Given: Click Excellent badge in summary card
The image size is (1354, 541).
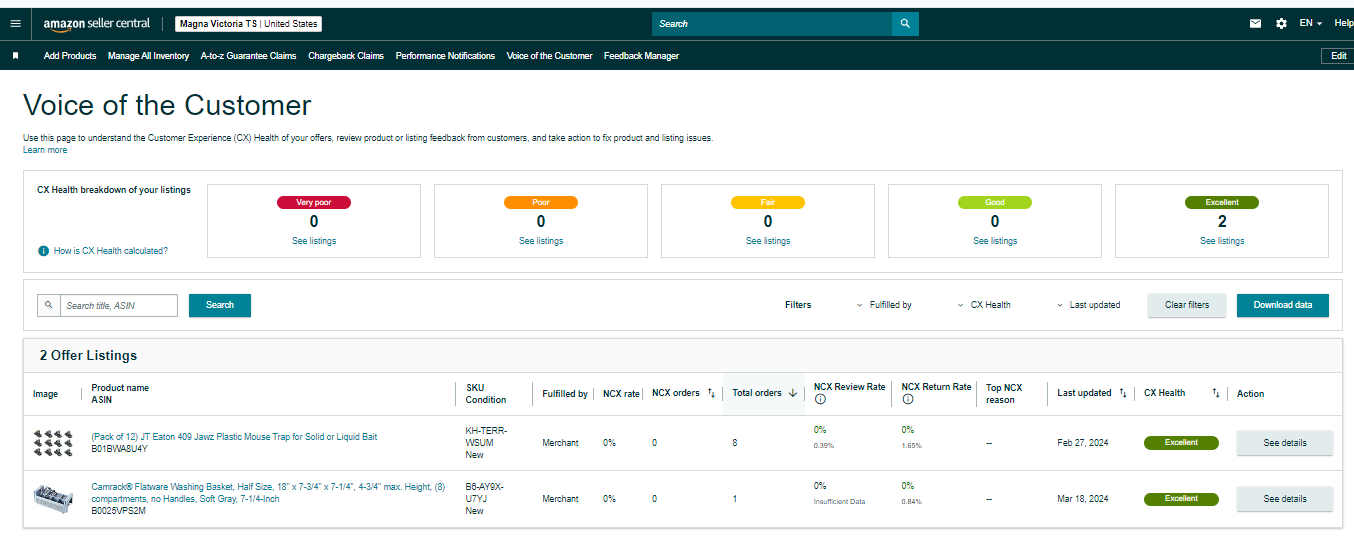Looking at the screenshot, I should tap(1222, 202).
